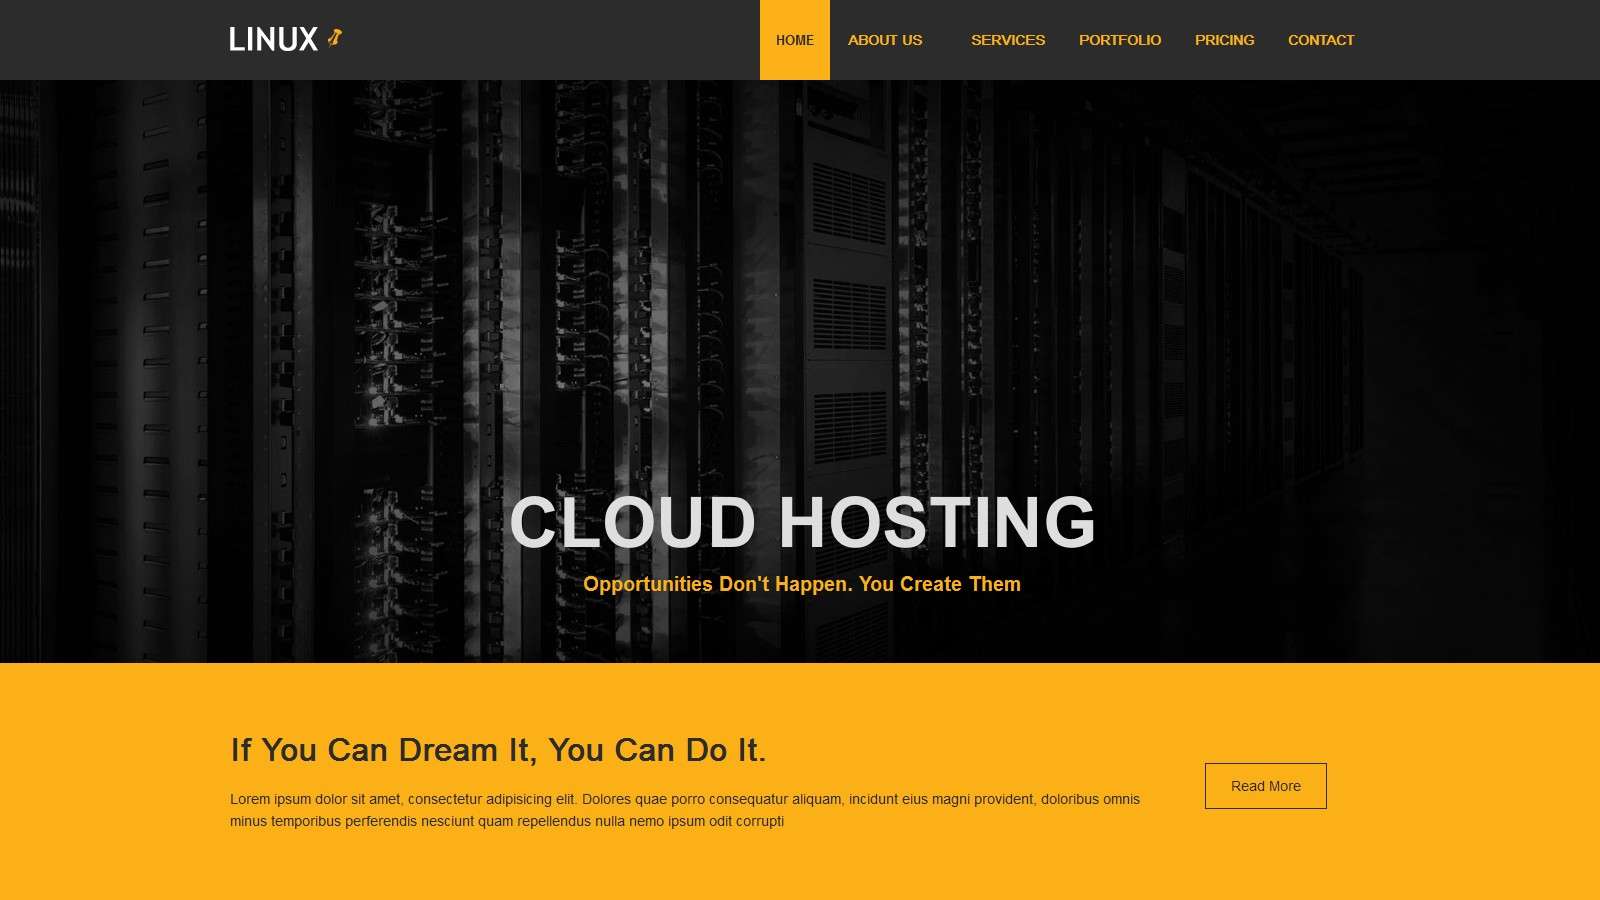This screenshot has width=1600, height=900.
Task: Click the 'Opportunities Don't Happen' tagline
Action: tap(801, 584)
